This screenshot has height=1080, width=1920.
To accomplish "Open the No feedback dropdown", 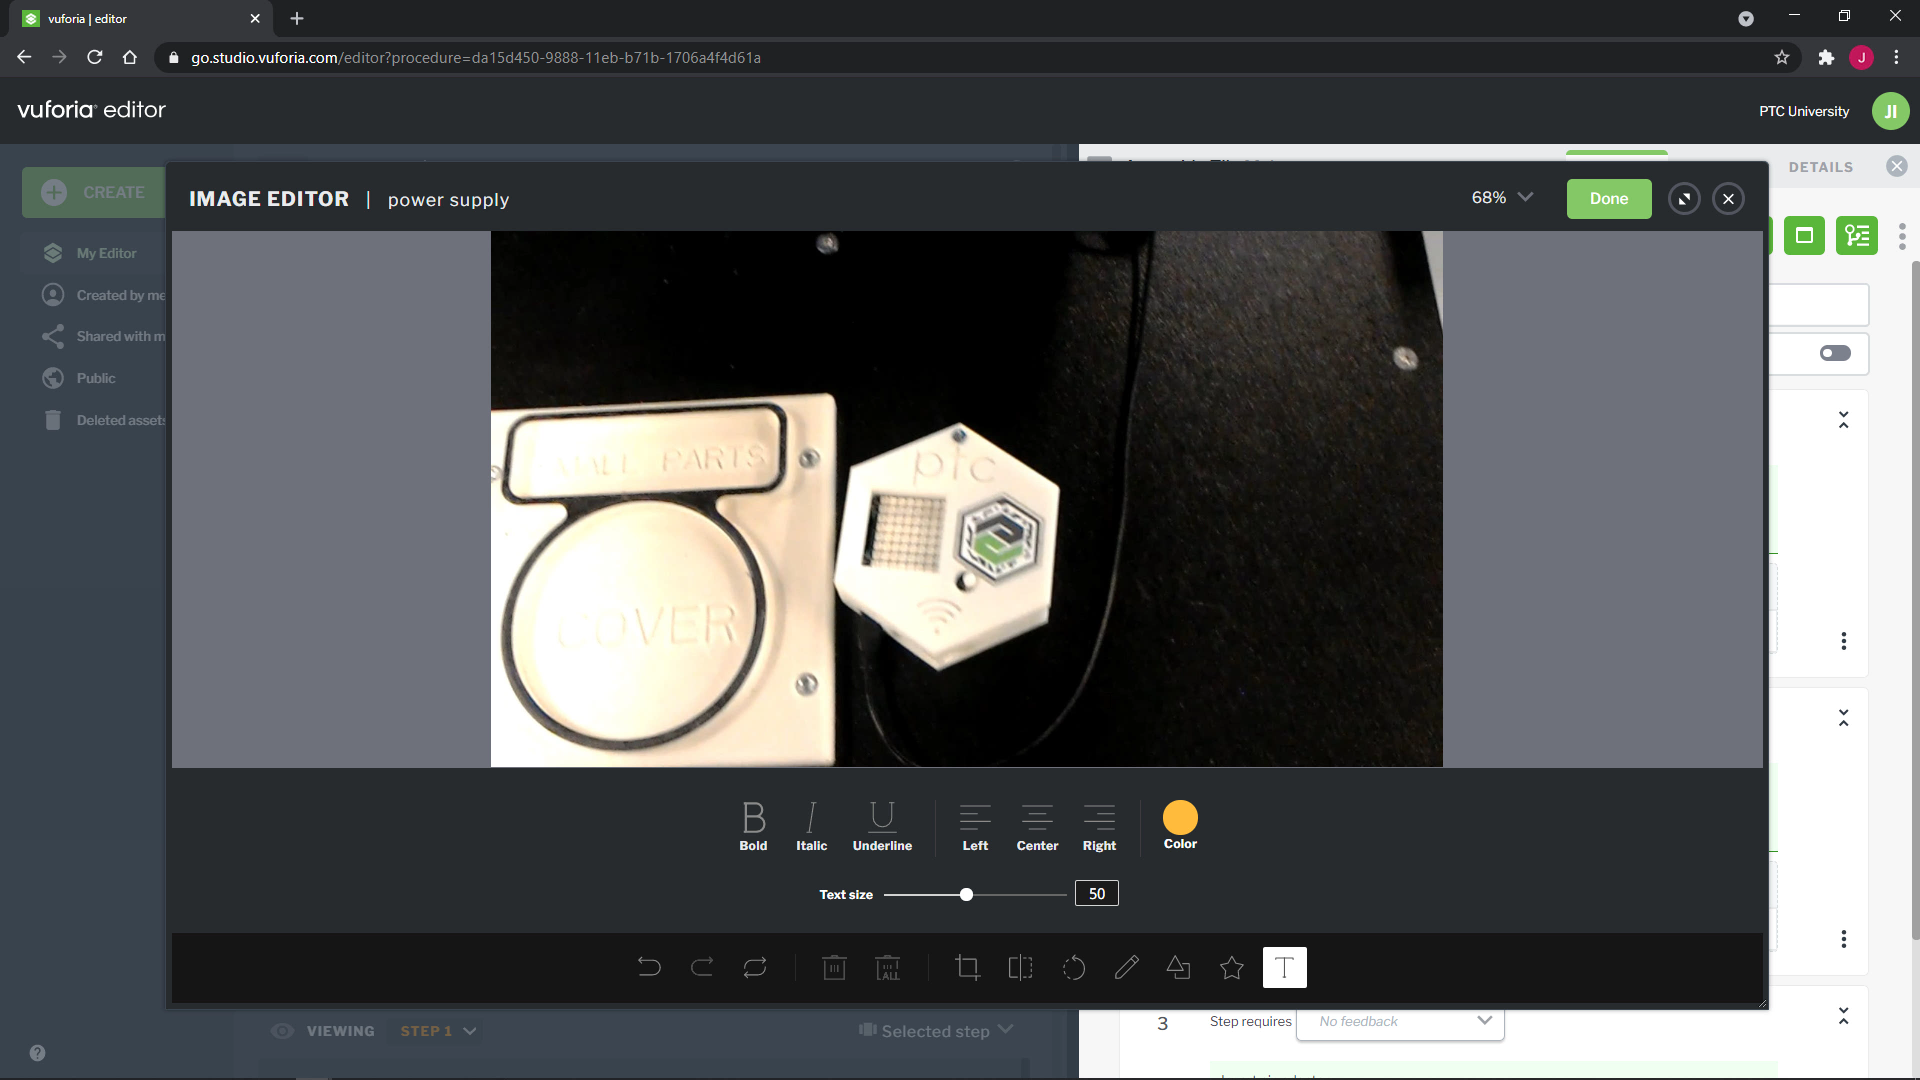I will [x=1401, y=1021].
